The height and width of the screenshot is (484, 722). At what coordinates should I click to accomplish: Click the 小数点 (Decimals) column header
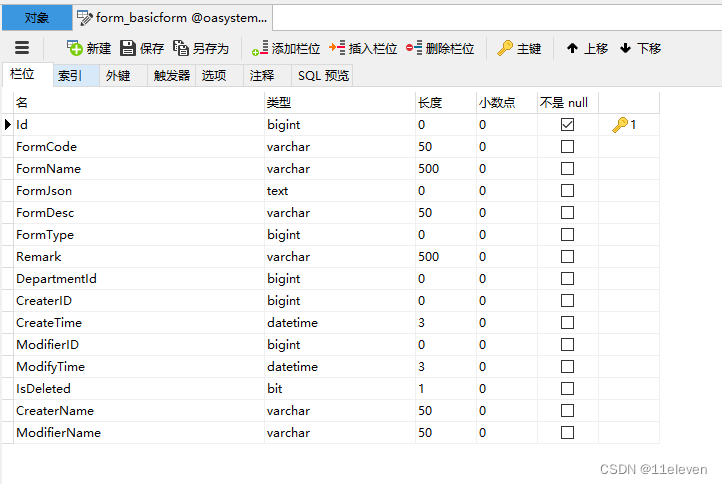click(x=507, y=102)
